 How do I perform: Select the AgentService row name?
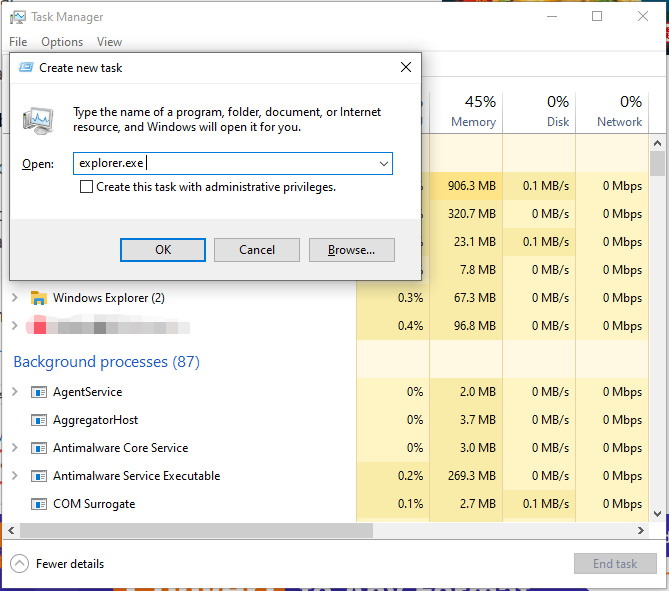[87, 392]
